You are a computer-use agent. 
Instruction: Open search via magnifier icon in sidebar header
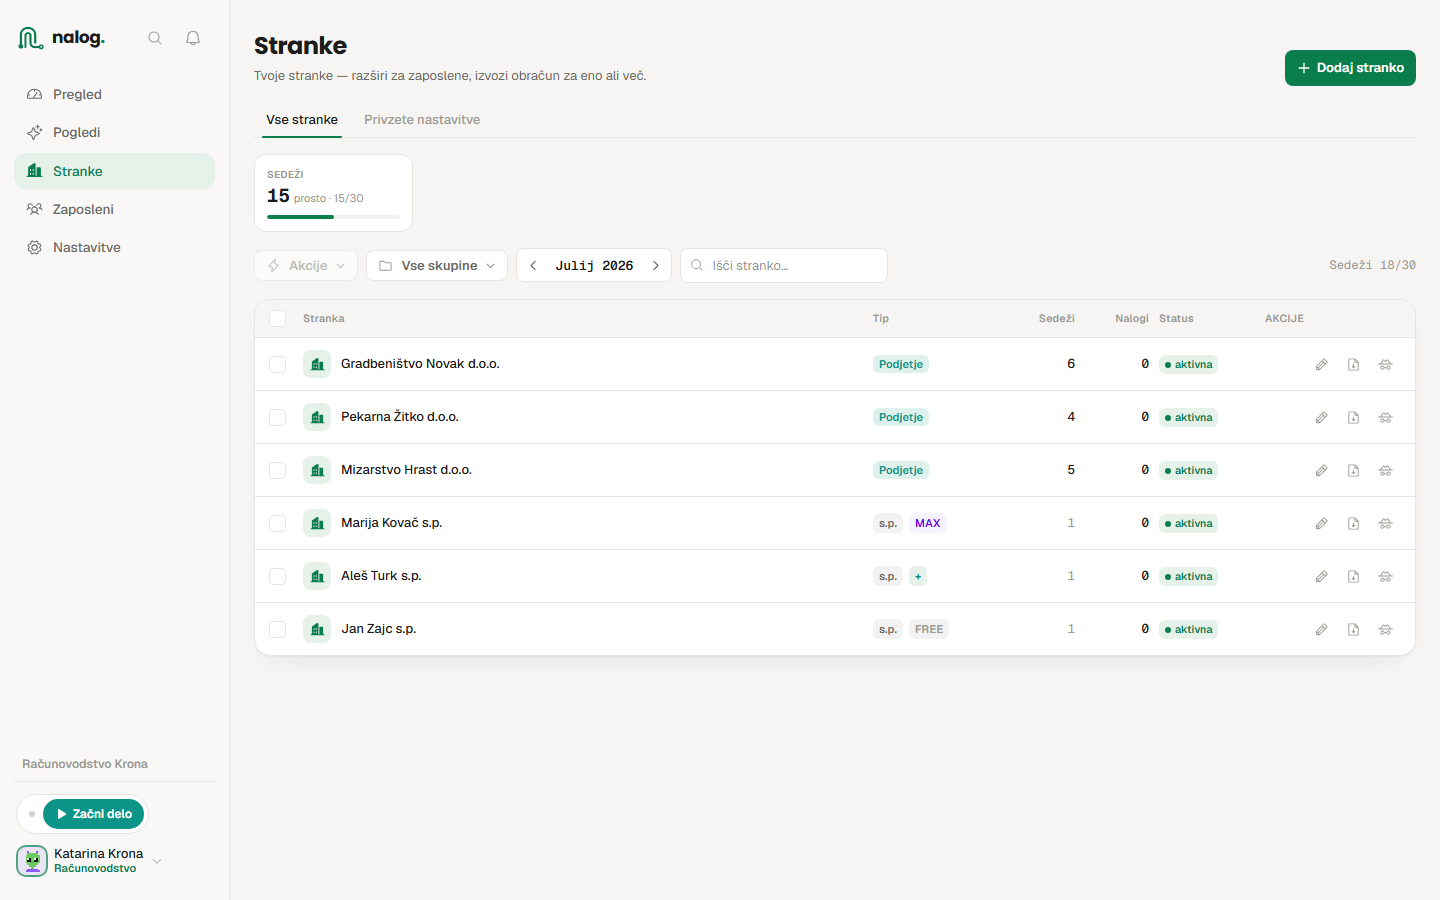coord(155,38)
